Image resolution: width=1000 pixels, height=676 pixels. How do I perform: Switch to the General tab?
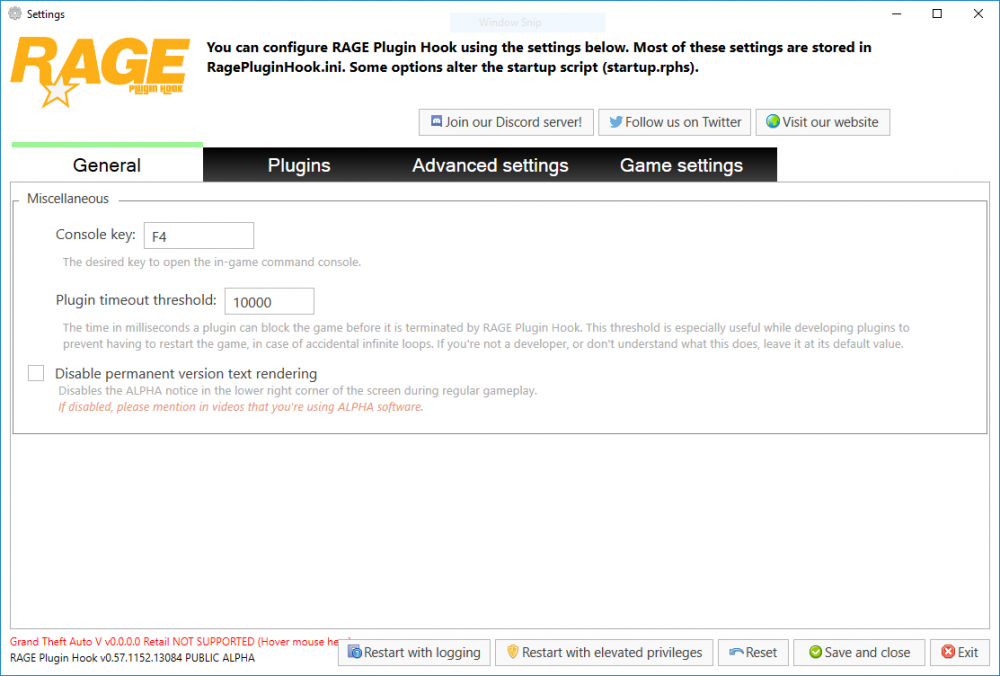107,165
